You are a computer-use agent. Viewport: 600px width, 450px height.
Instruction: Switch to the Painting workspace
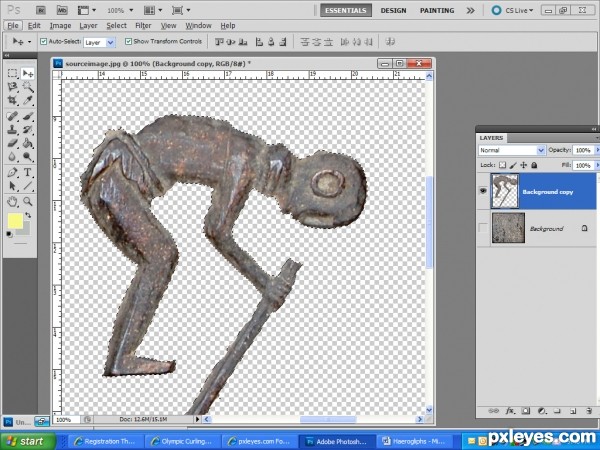click(x=437, y=10)
